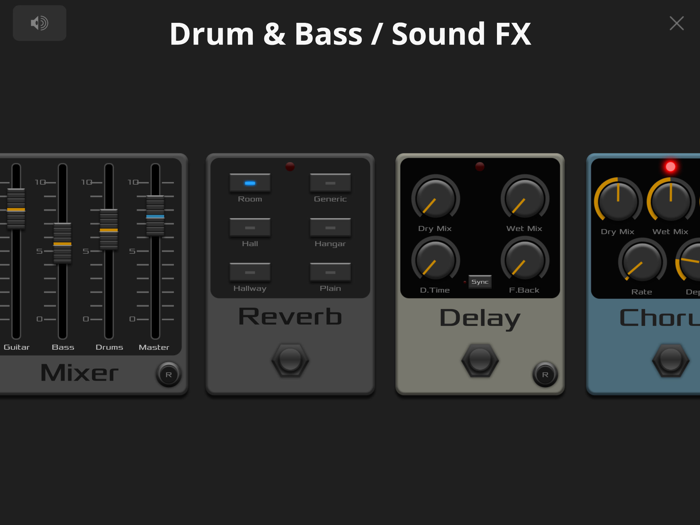Reset the Delay pedal with R button
The height and width of the screenshot is (525, 700).
pyautogui.click(x=545, y=374)
